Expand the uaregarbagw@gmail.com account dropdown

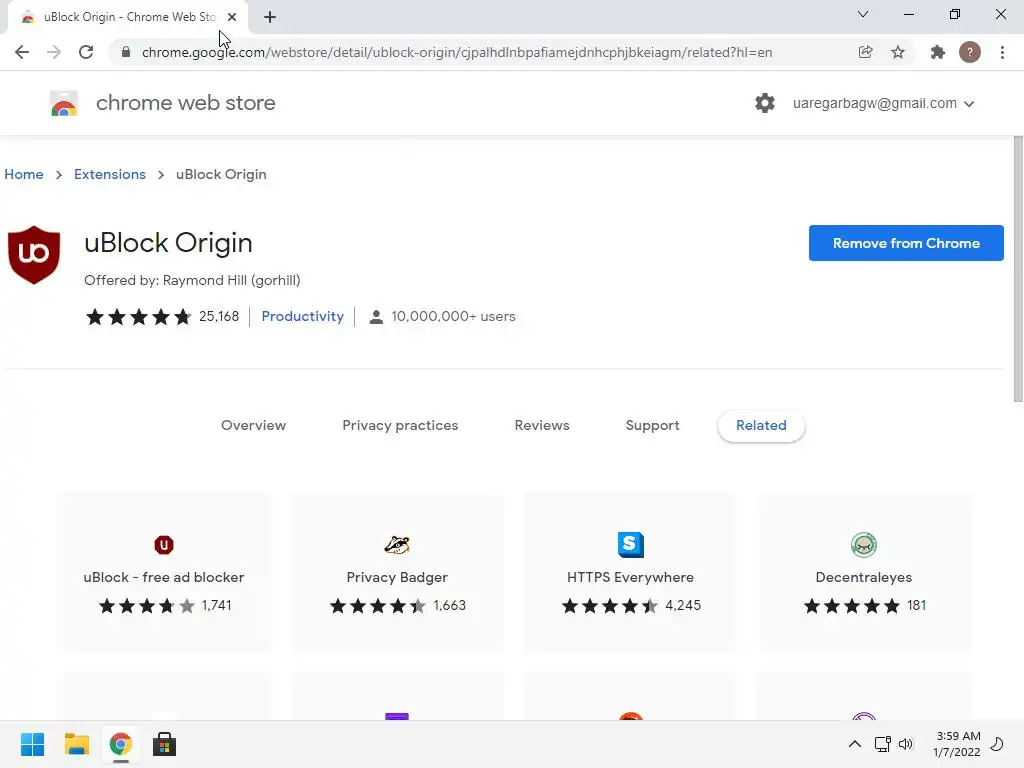click(884, 103)
